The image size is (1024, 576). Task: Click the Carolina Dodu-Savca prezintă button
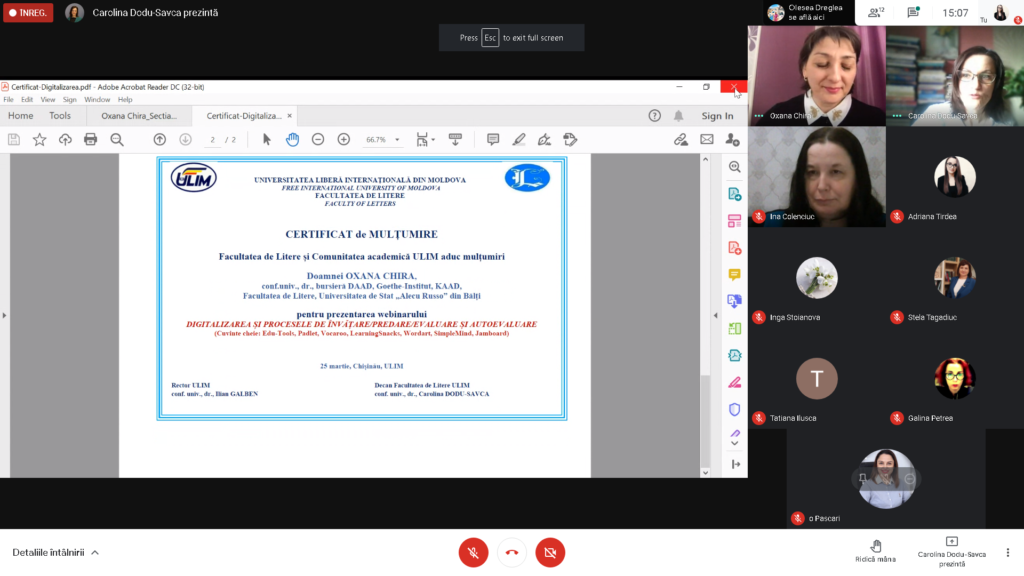pyautogui.click(x=951, y=551)
